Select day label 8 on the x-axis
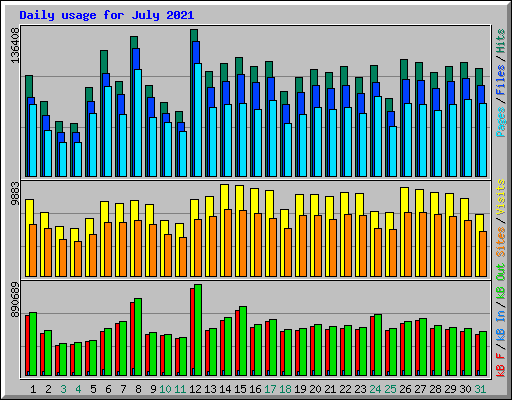The height and width of the screenshot is (400, 512). (x=138, y=389)
